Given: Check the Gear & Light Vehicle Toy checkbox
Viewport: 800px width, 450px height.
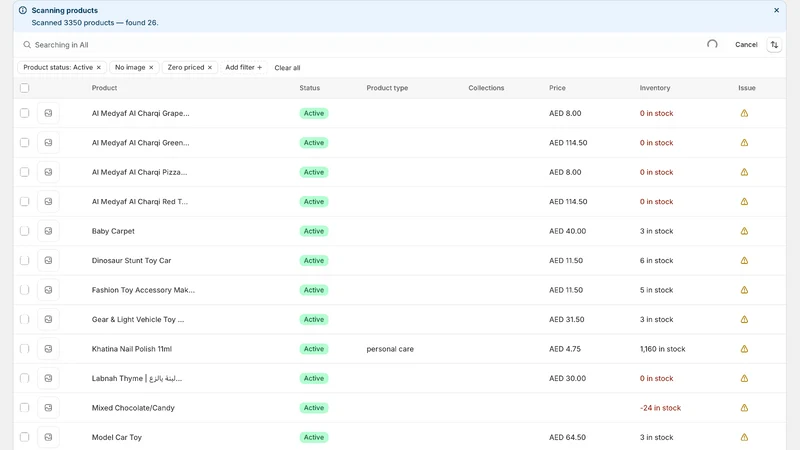Looking at the screenshot, I should click(24, 319).
